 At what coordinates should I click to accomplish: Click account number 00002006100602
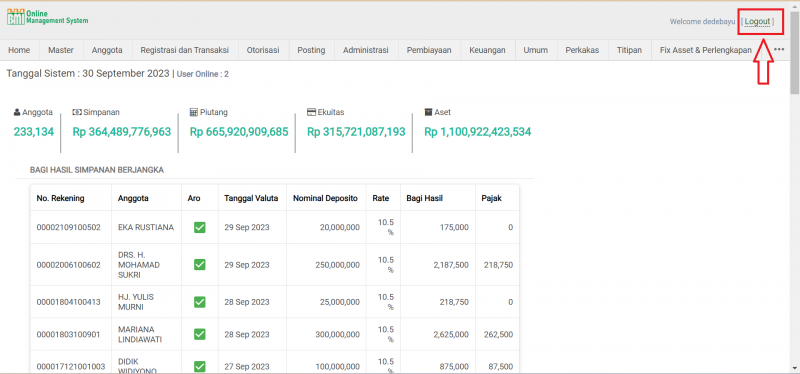(x=68, y=265)
